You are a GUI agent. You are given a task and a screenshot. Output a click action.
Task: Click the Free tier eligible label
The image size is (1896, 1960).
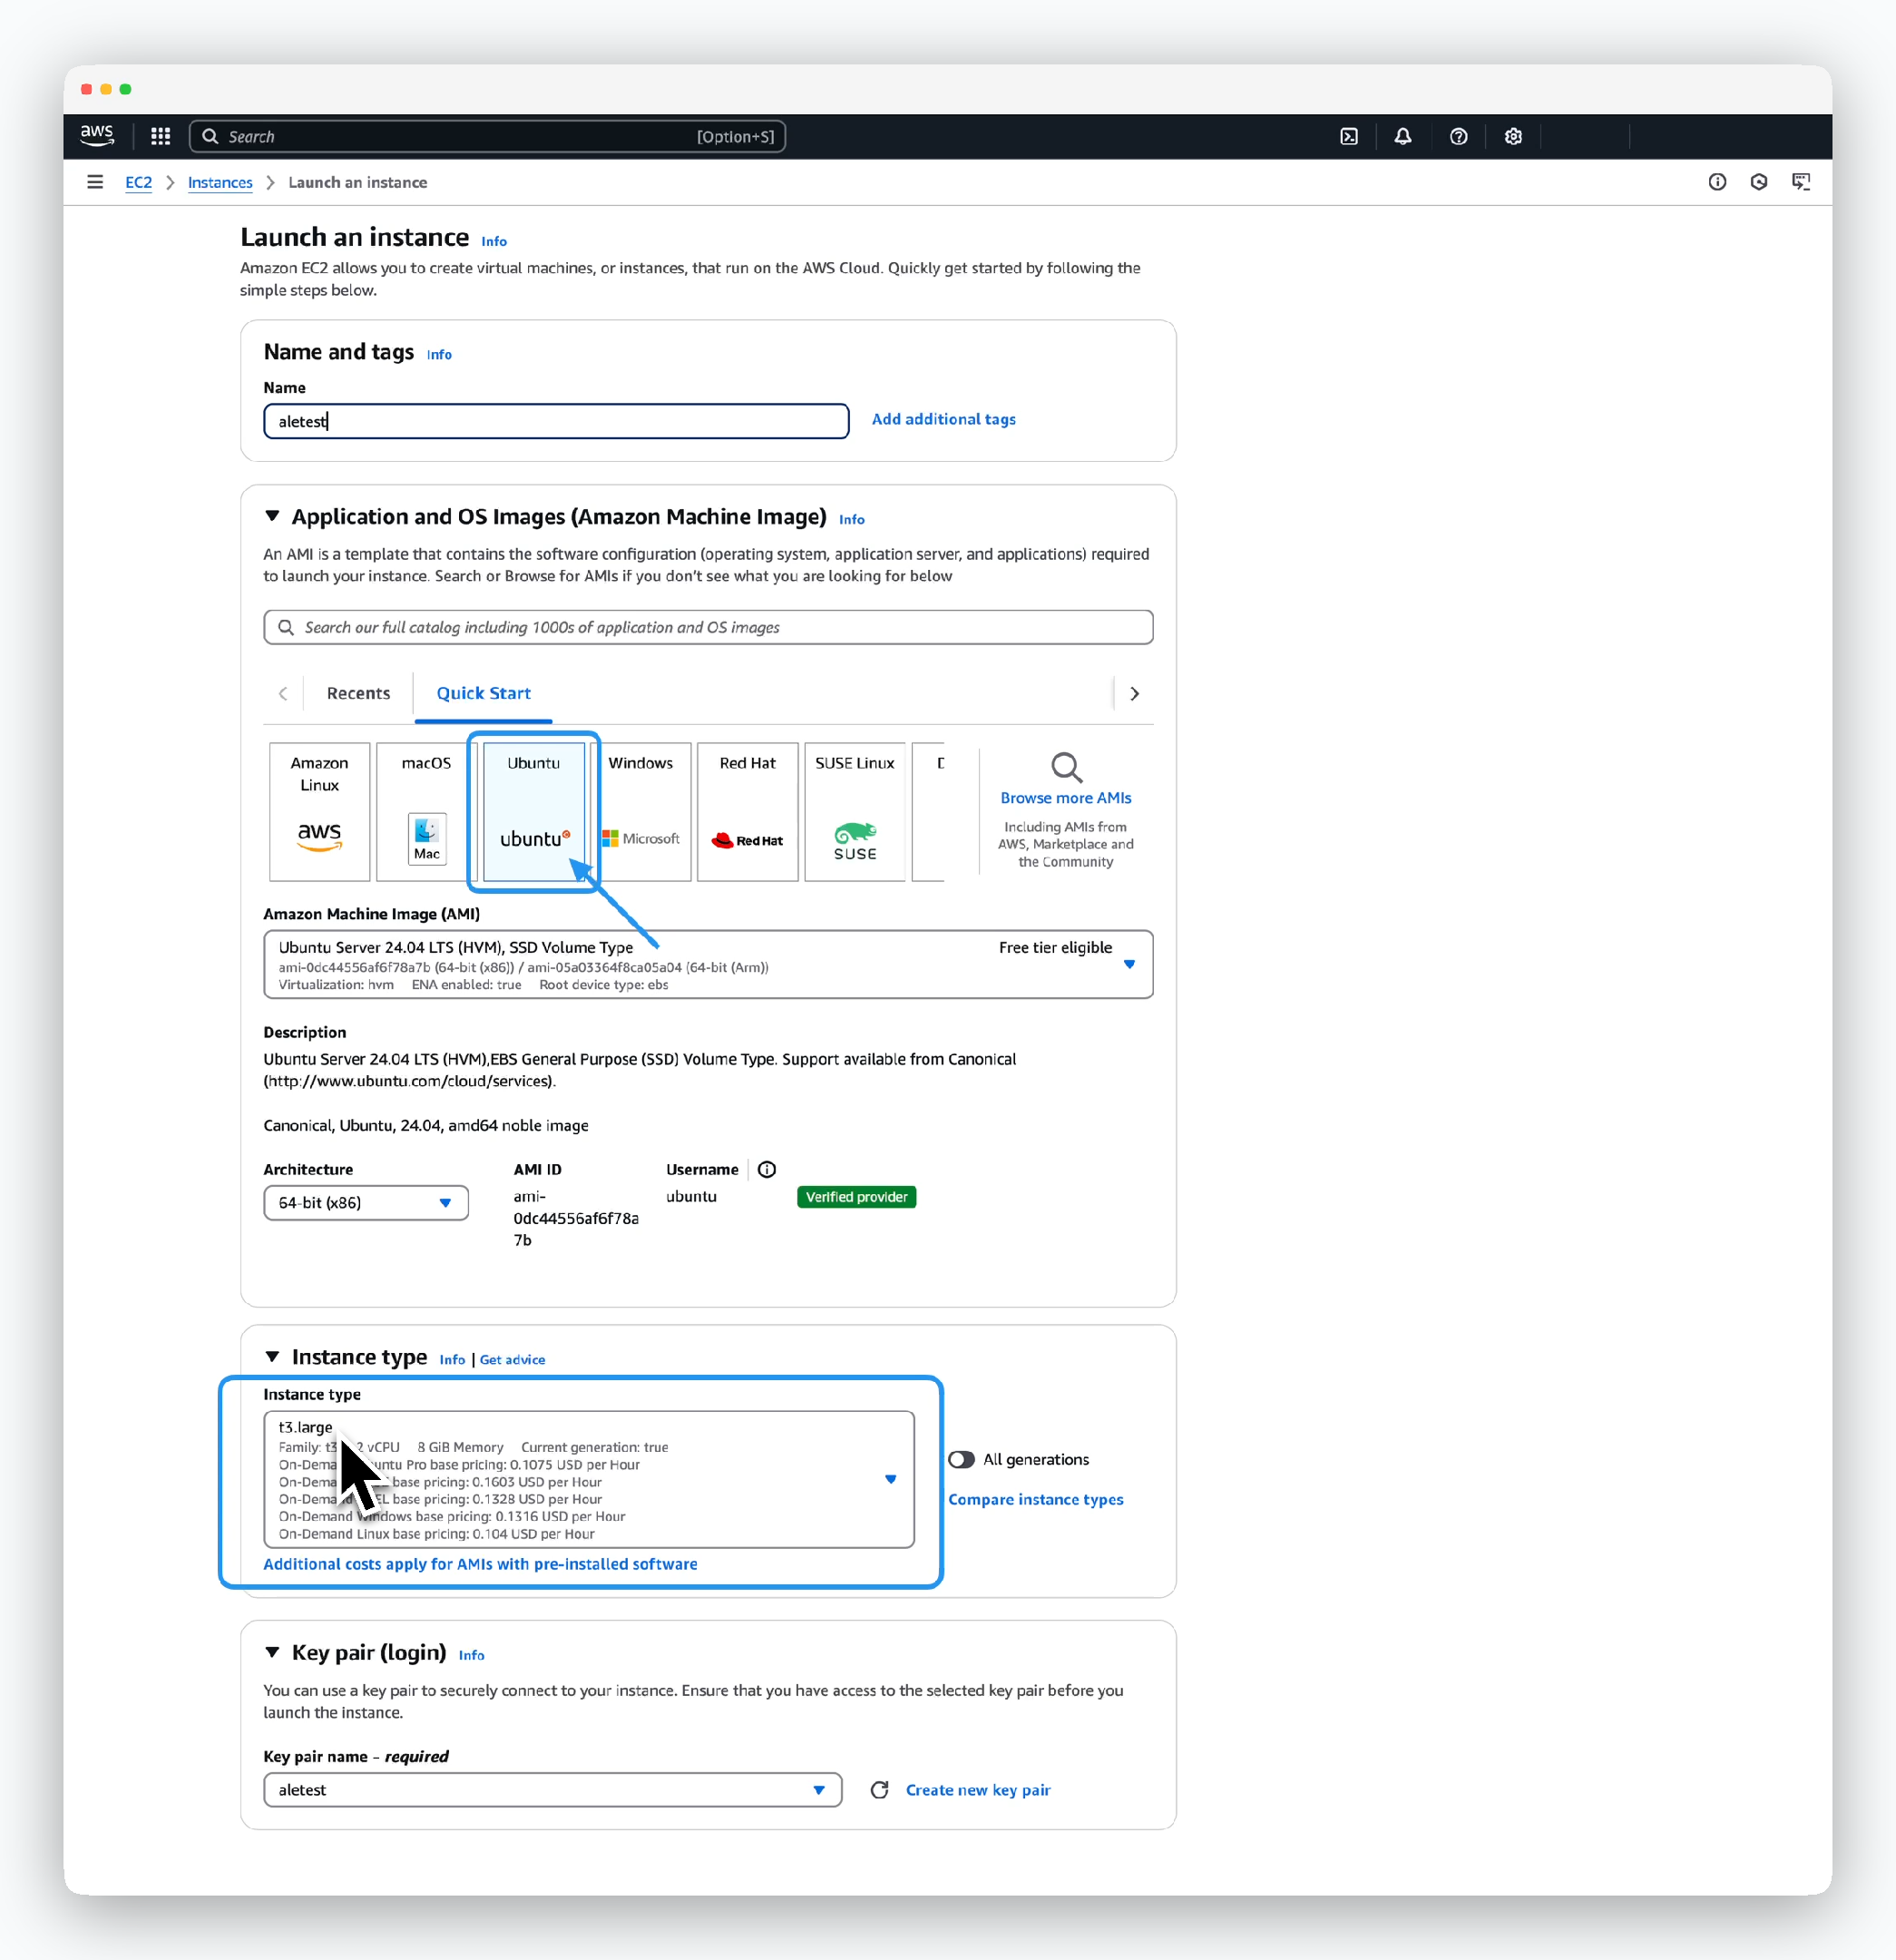[x=1055, y=947]
